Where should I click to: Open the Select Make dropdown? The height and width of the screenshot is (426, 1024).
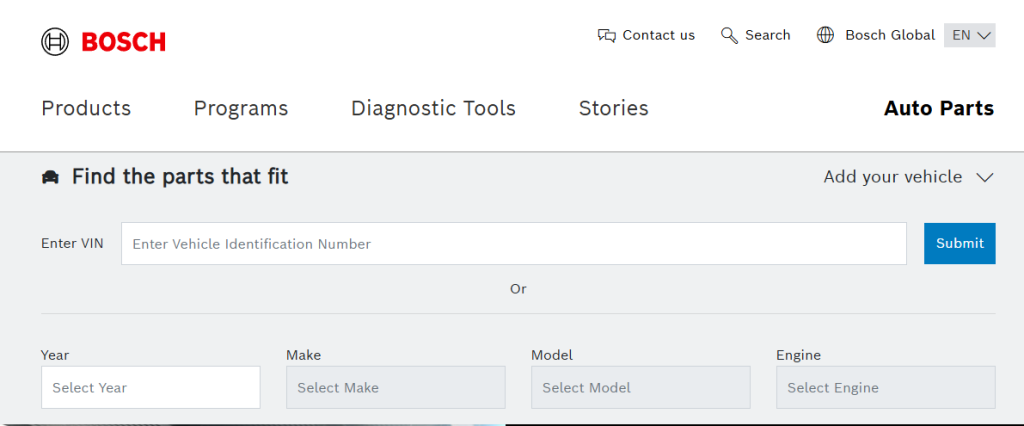(396, 387)
